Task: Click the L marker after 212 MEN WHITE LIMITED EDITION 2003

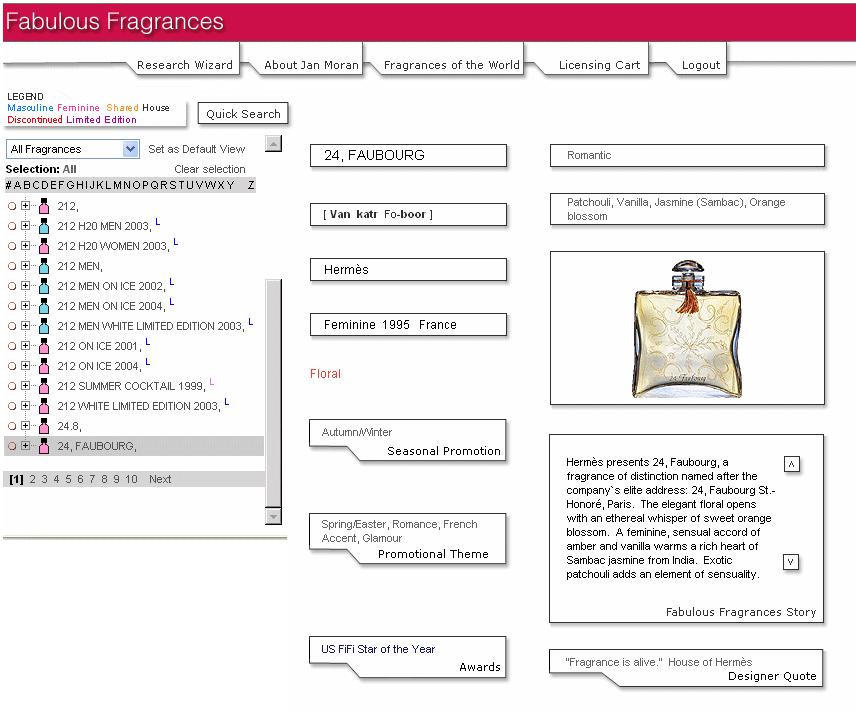Action: (x=251, y=322)
